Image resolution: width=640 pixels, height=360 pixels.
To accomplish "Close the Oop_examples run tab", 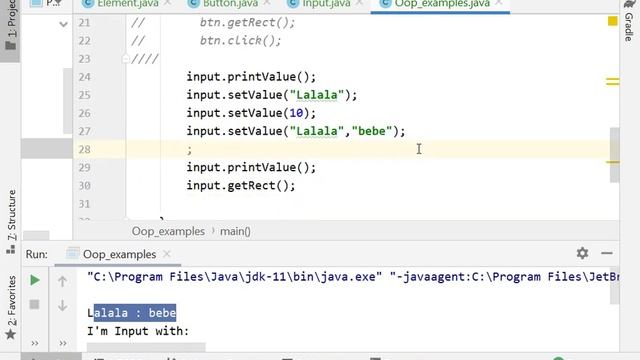I will tap(167, 254).
